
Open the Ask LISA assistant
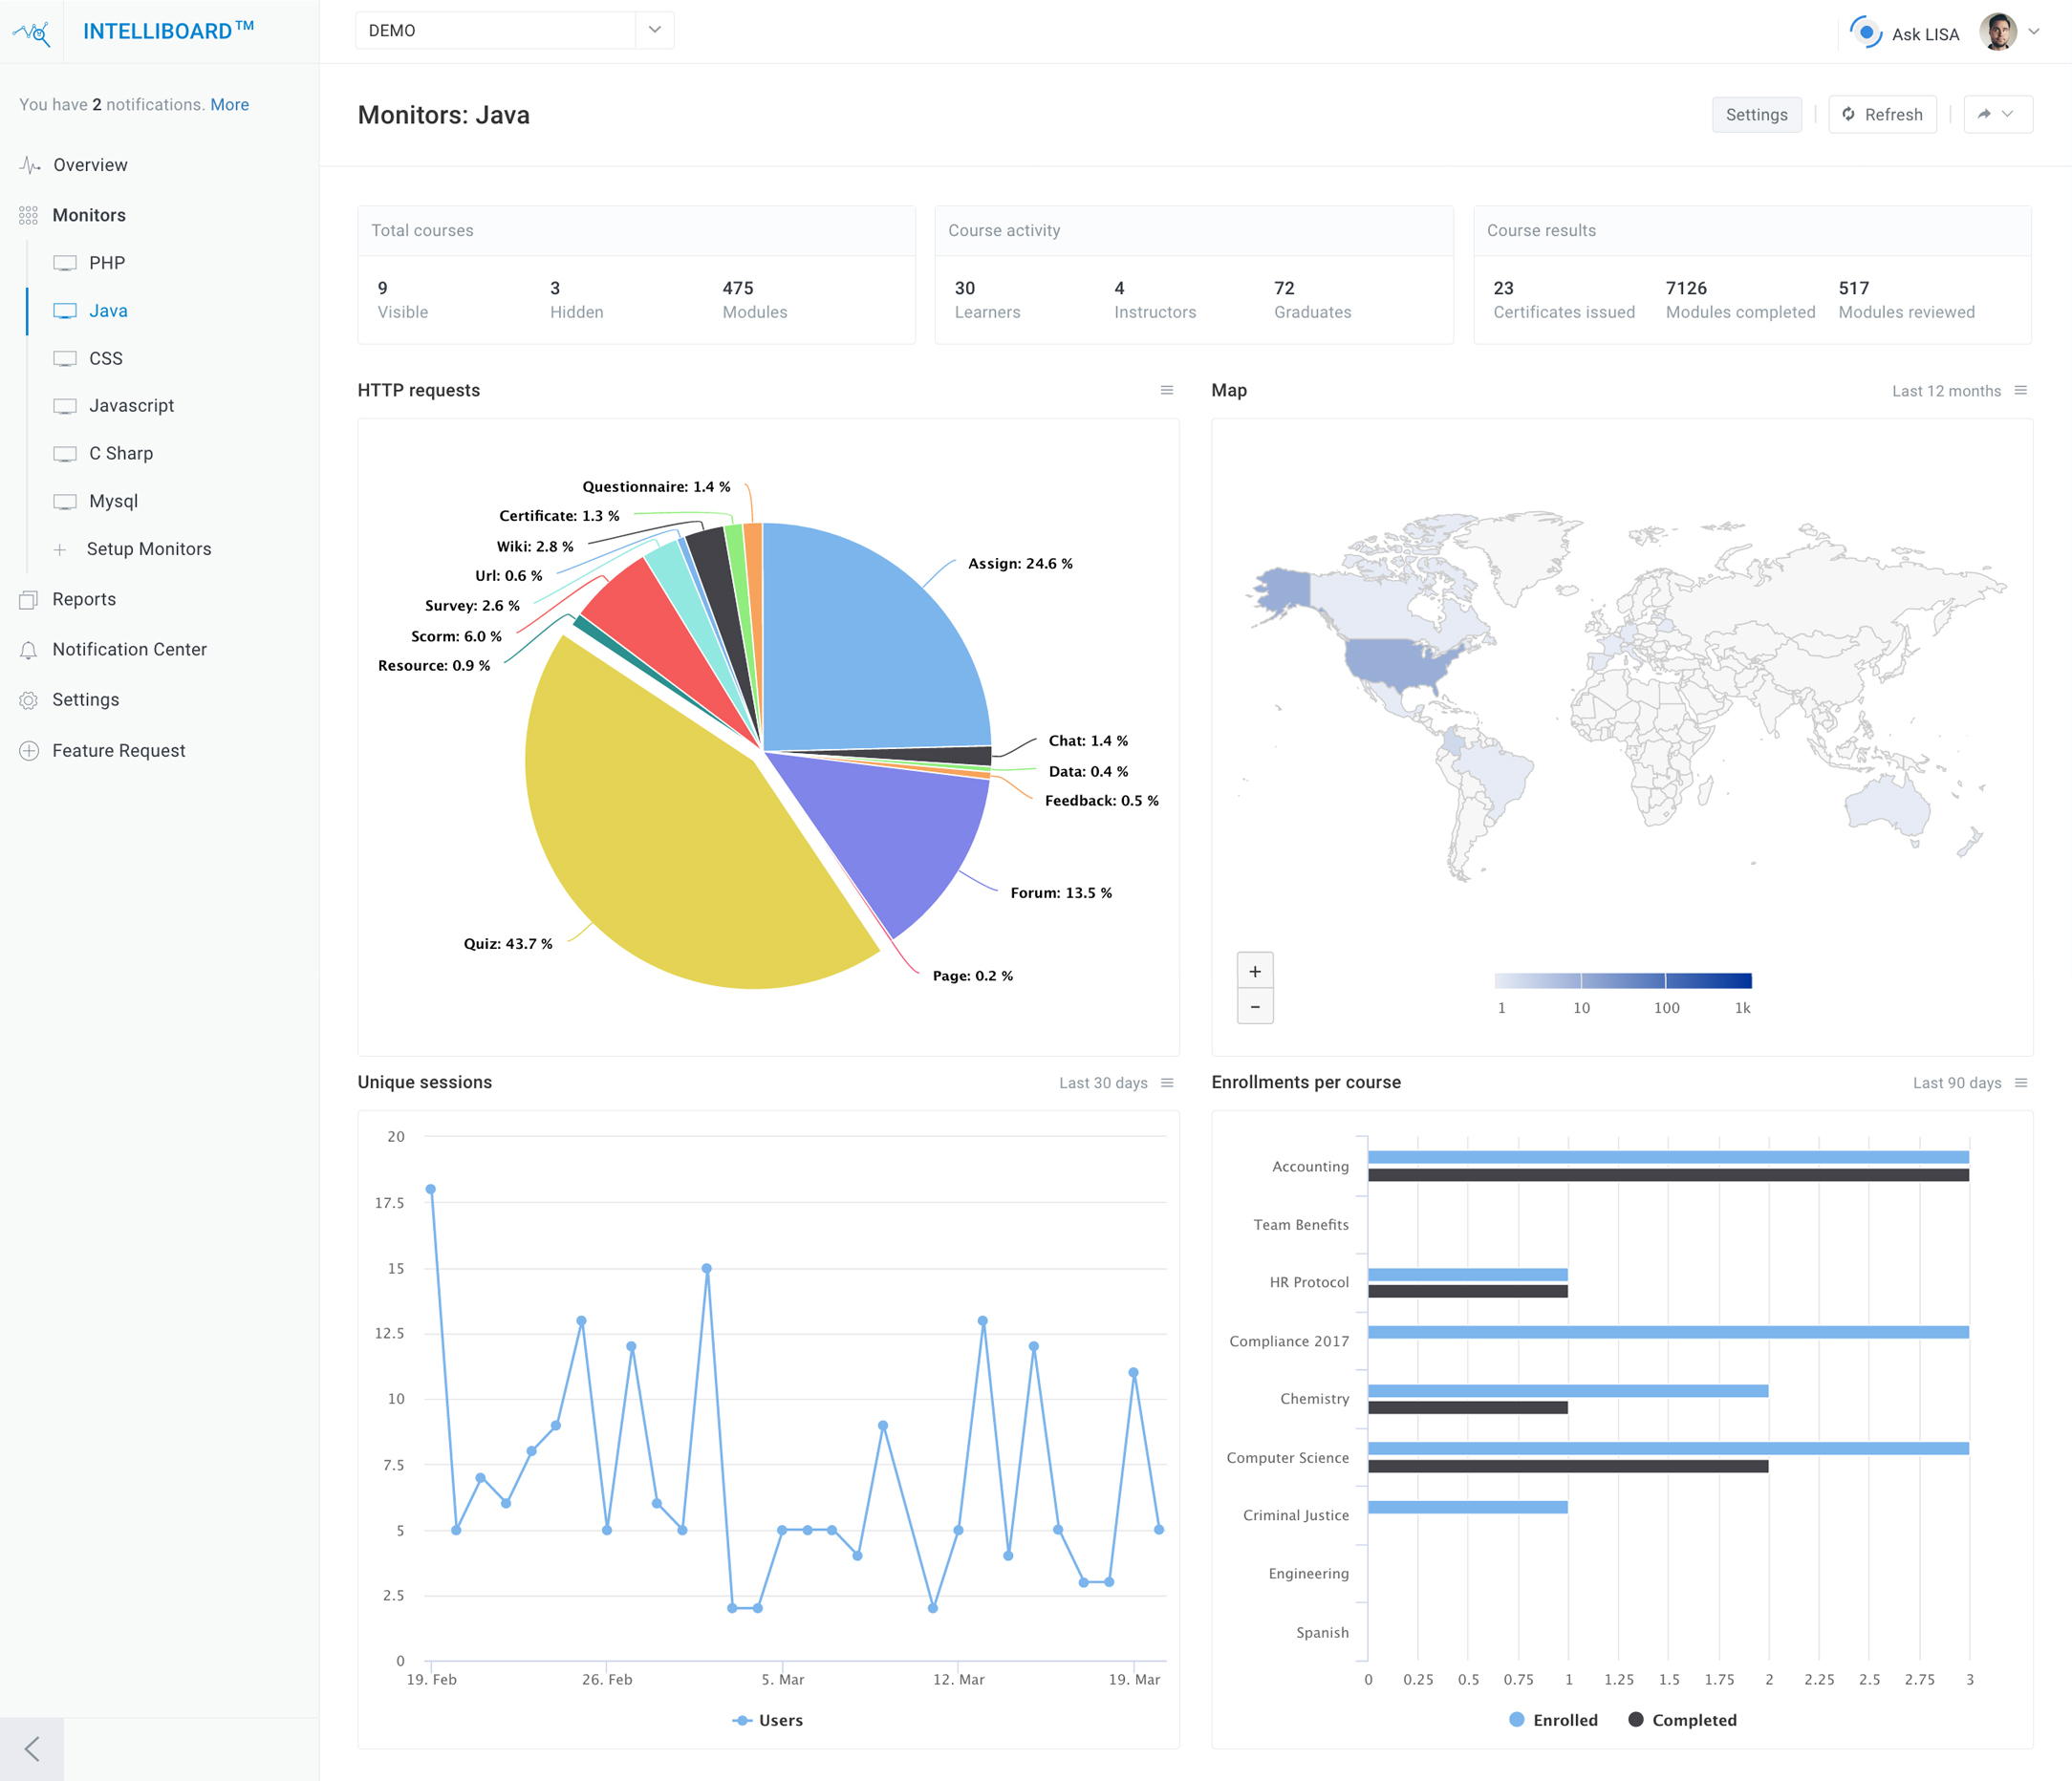click(x=1905, y=33)
